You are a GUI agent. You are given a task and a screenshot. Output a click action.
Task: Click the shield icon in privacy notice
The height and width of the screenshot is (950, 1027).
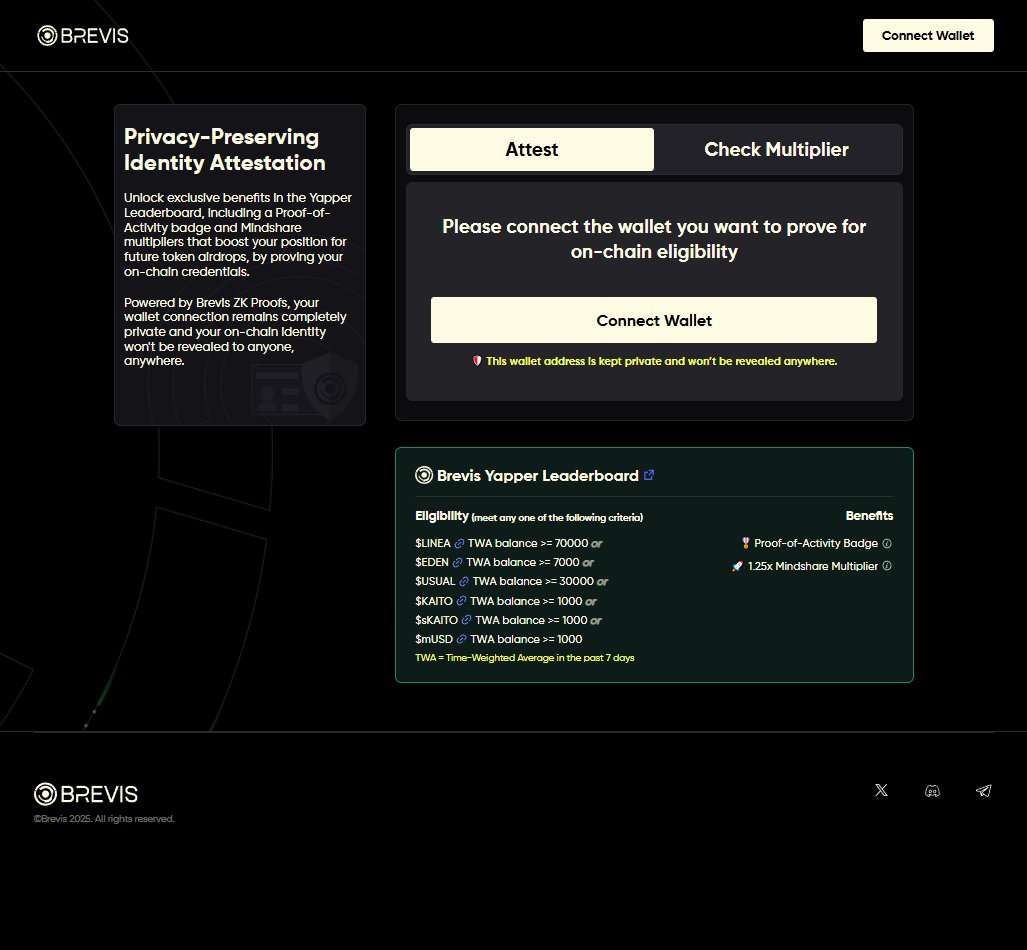tap(477, 361)
